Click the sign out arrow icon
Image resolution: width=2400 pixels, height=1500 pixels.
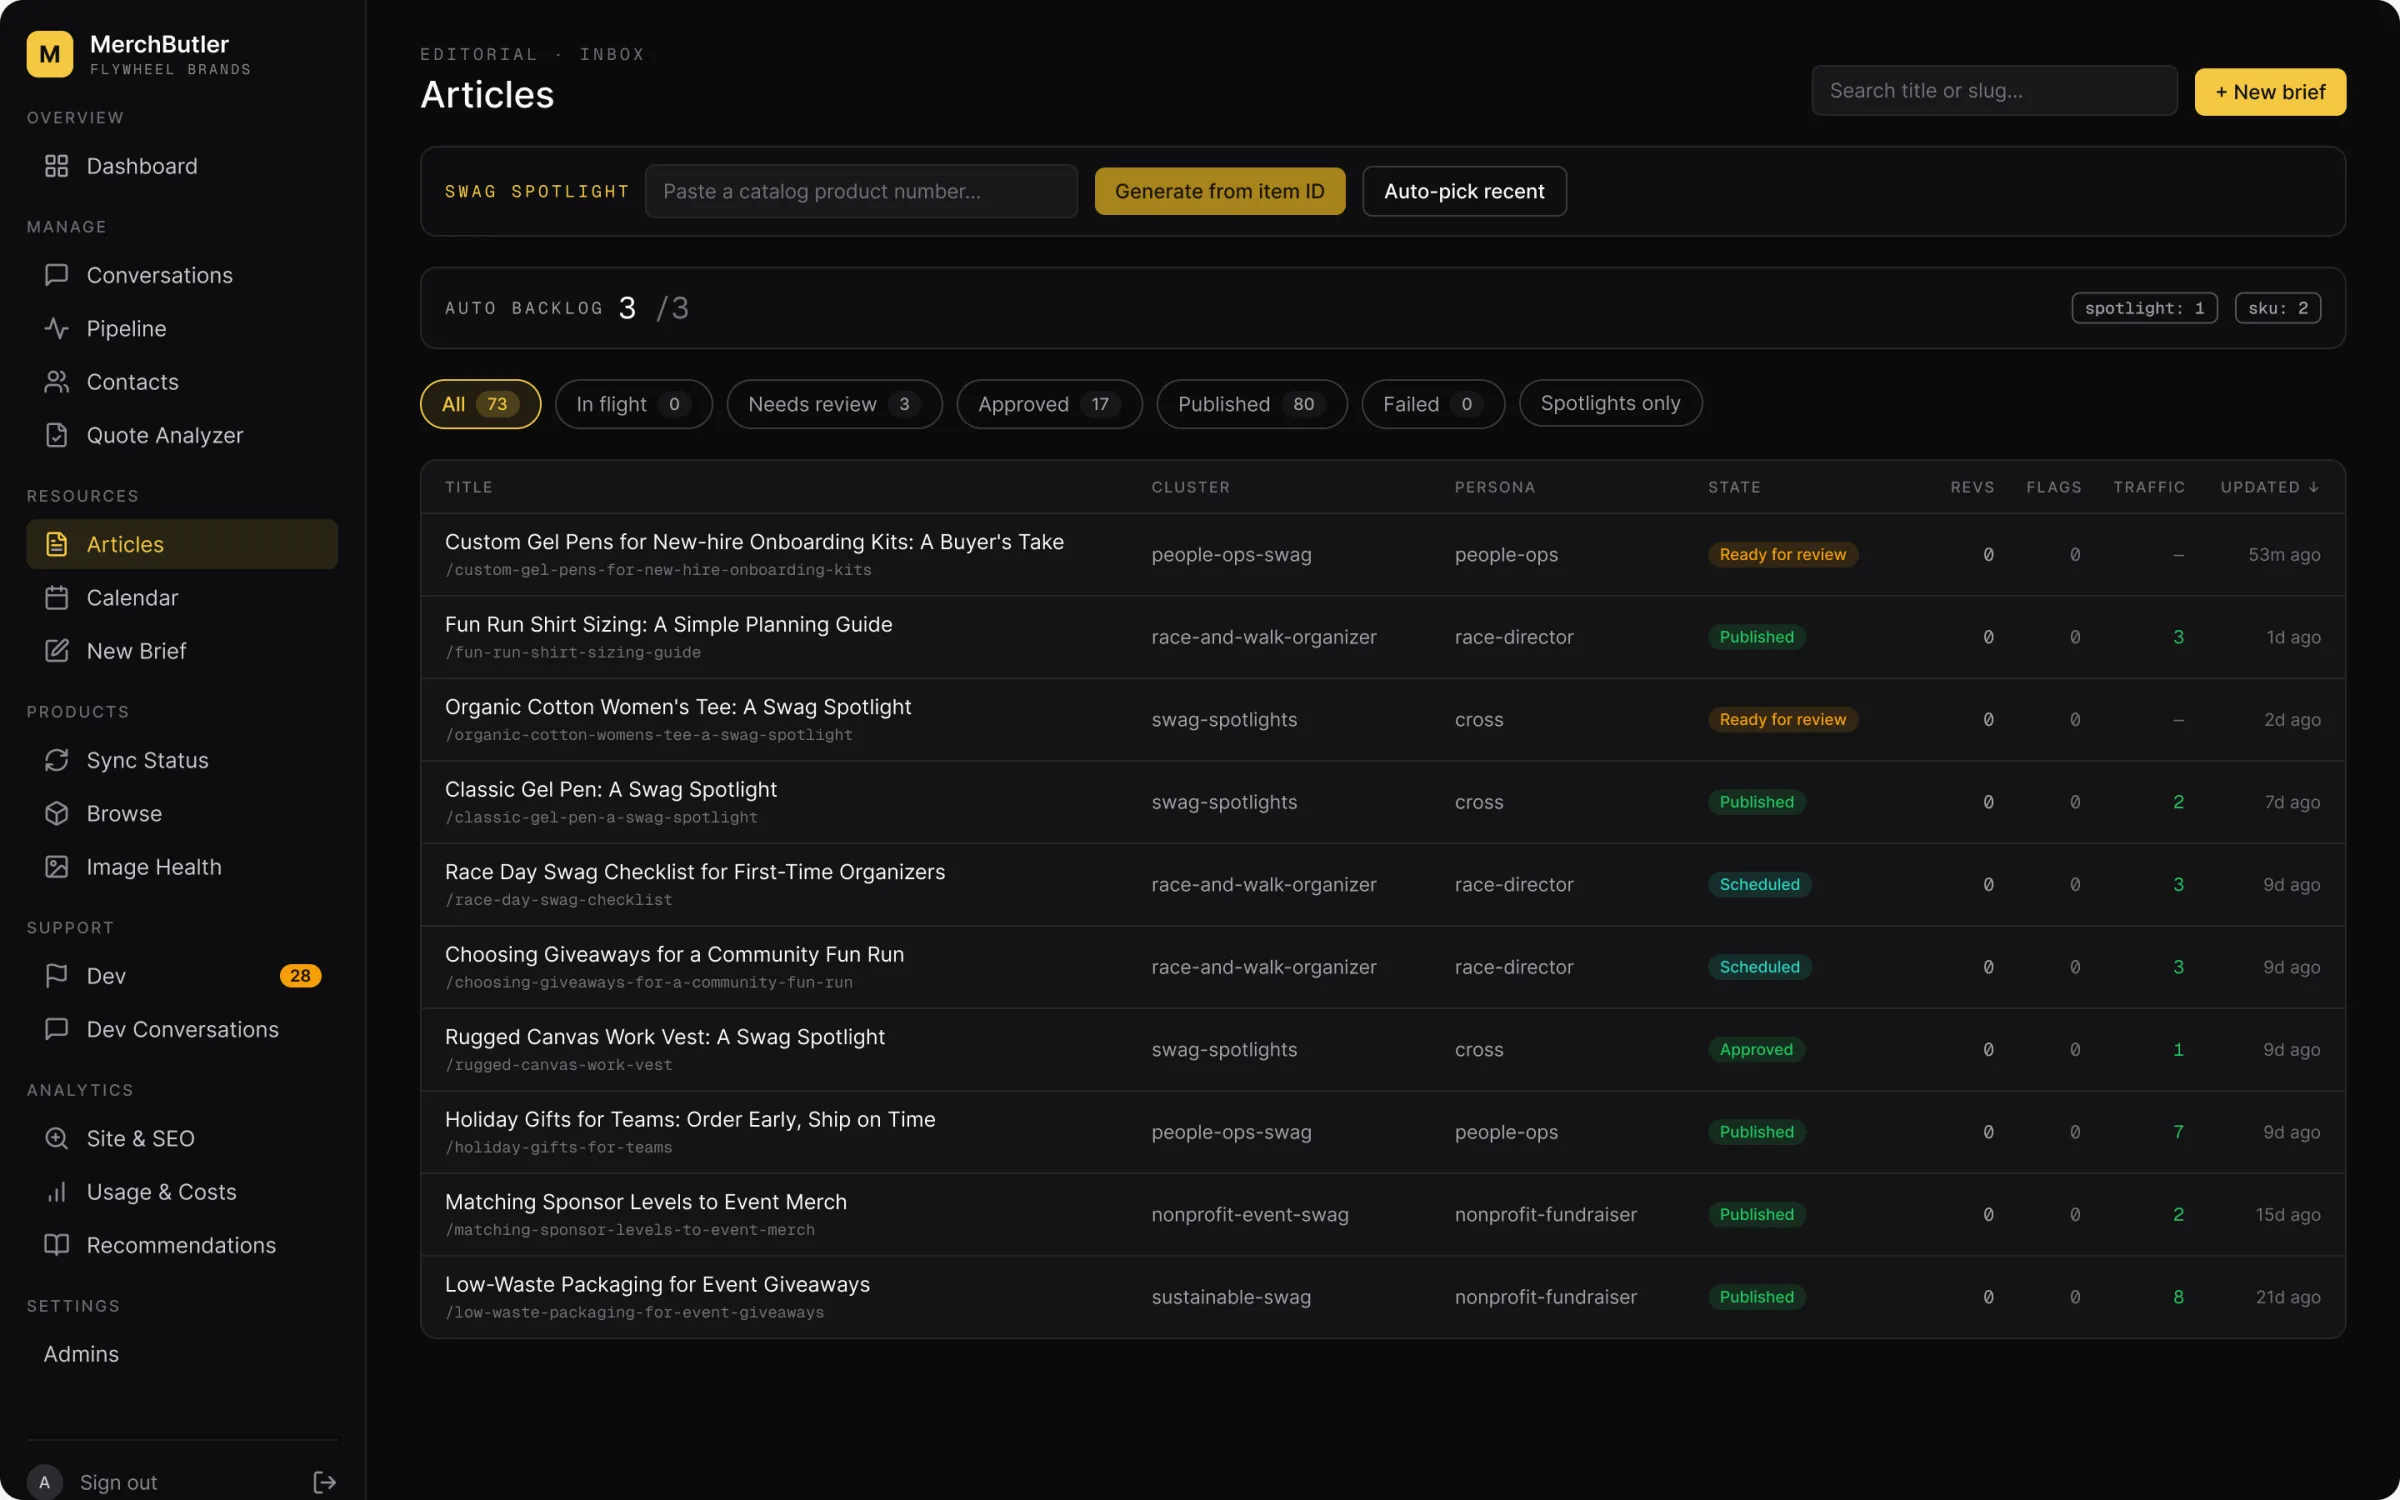pos(324,1482)
